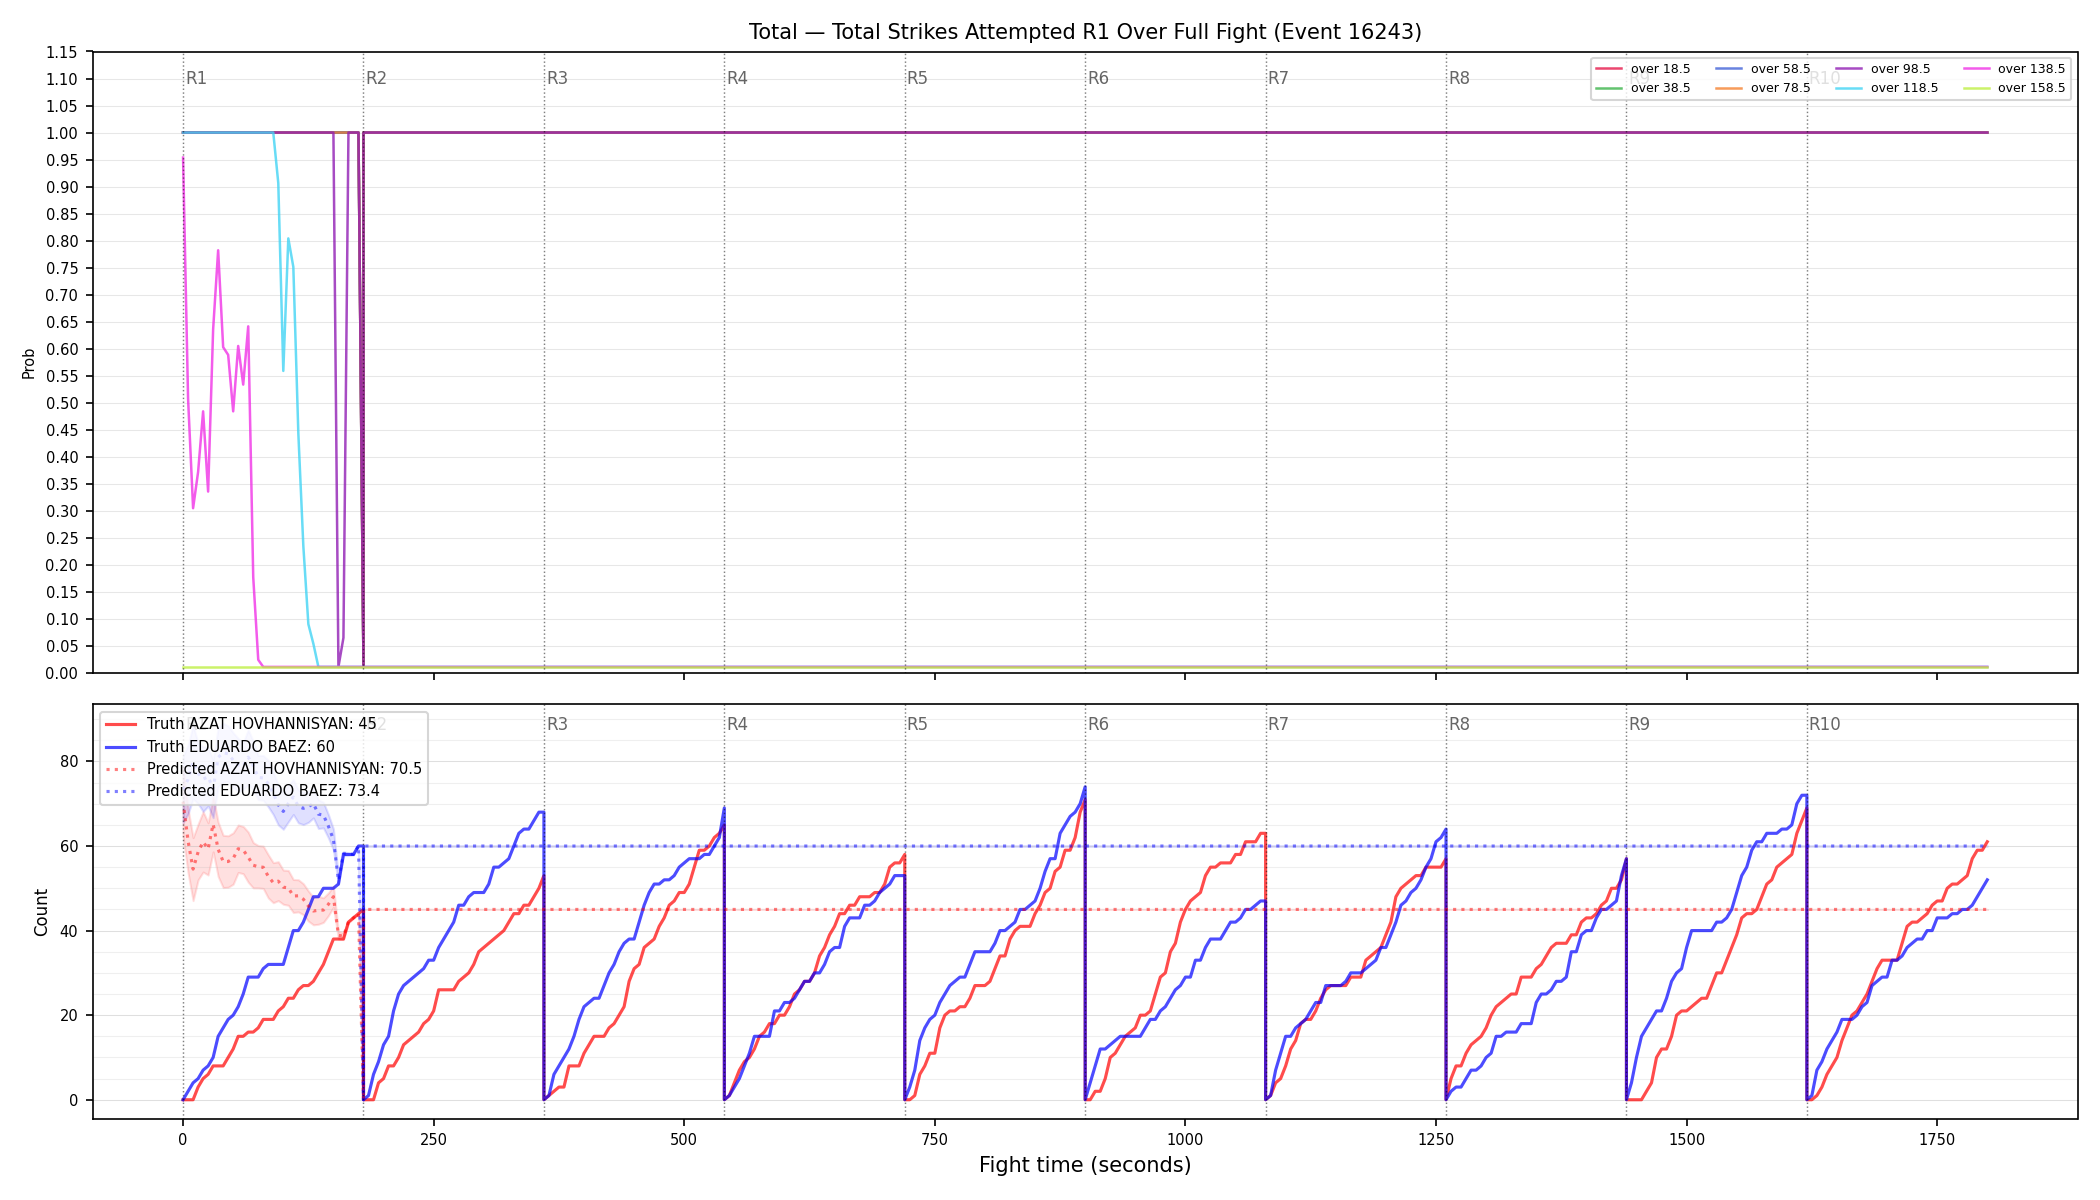Select the 'over 18.5' legend entry
2100x1200 pixels.
1643,69
